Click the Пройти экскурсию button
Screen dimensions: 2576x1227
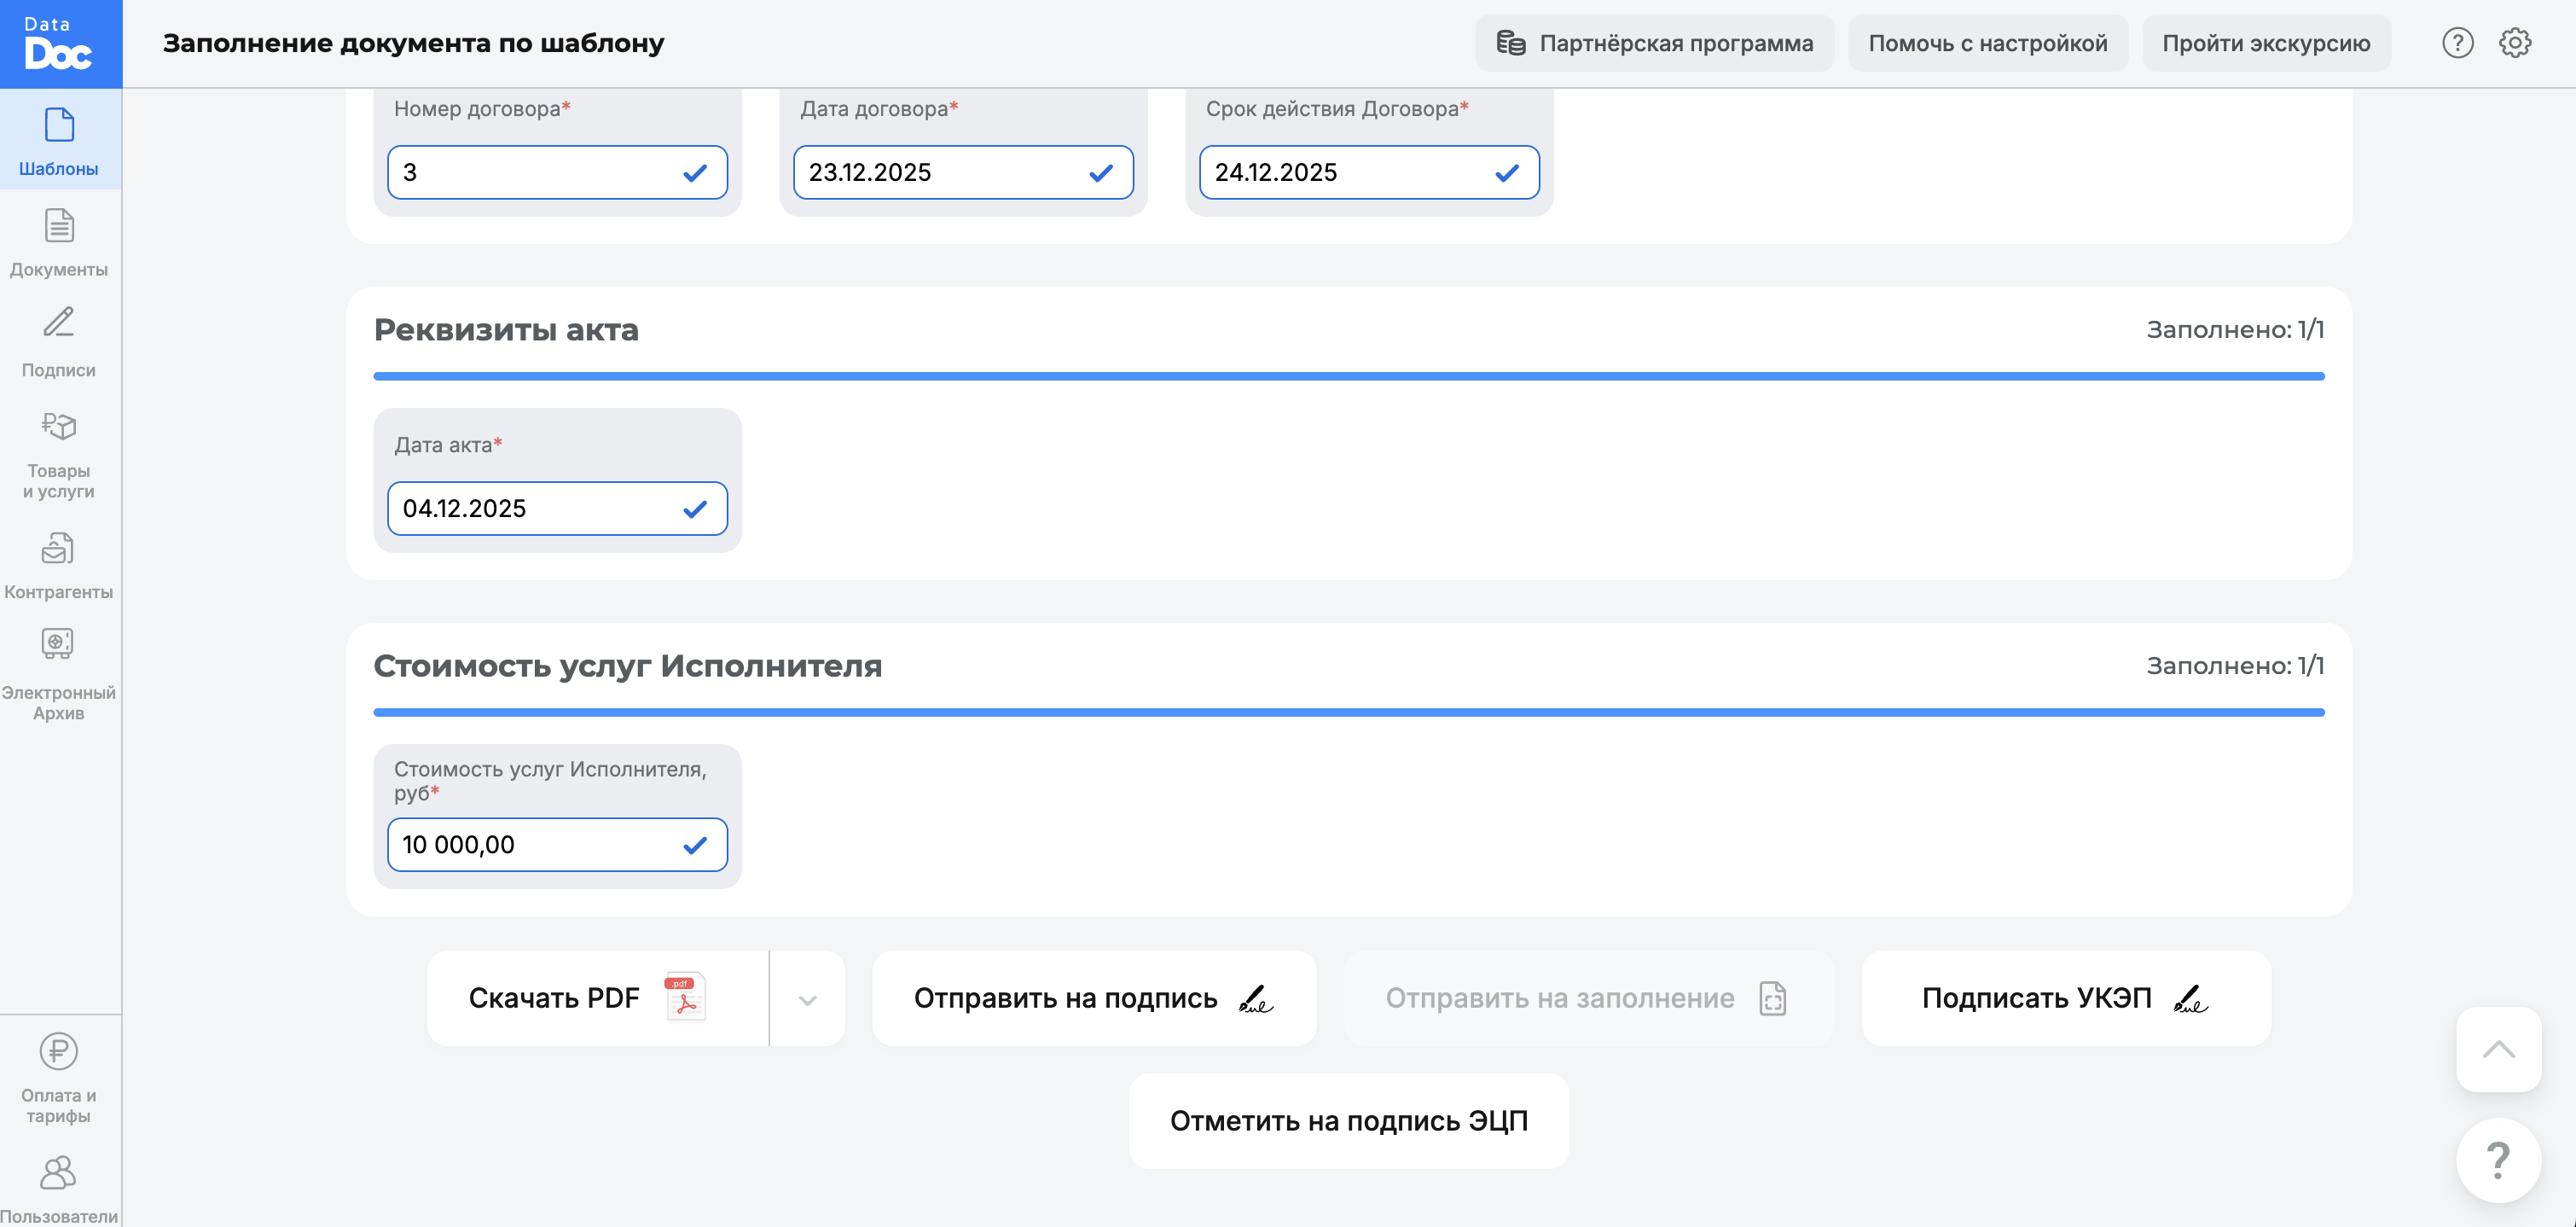tap(2265, 43)
